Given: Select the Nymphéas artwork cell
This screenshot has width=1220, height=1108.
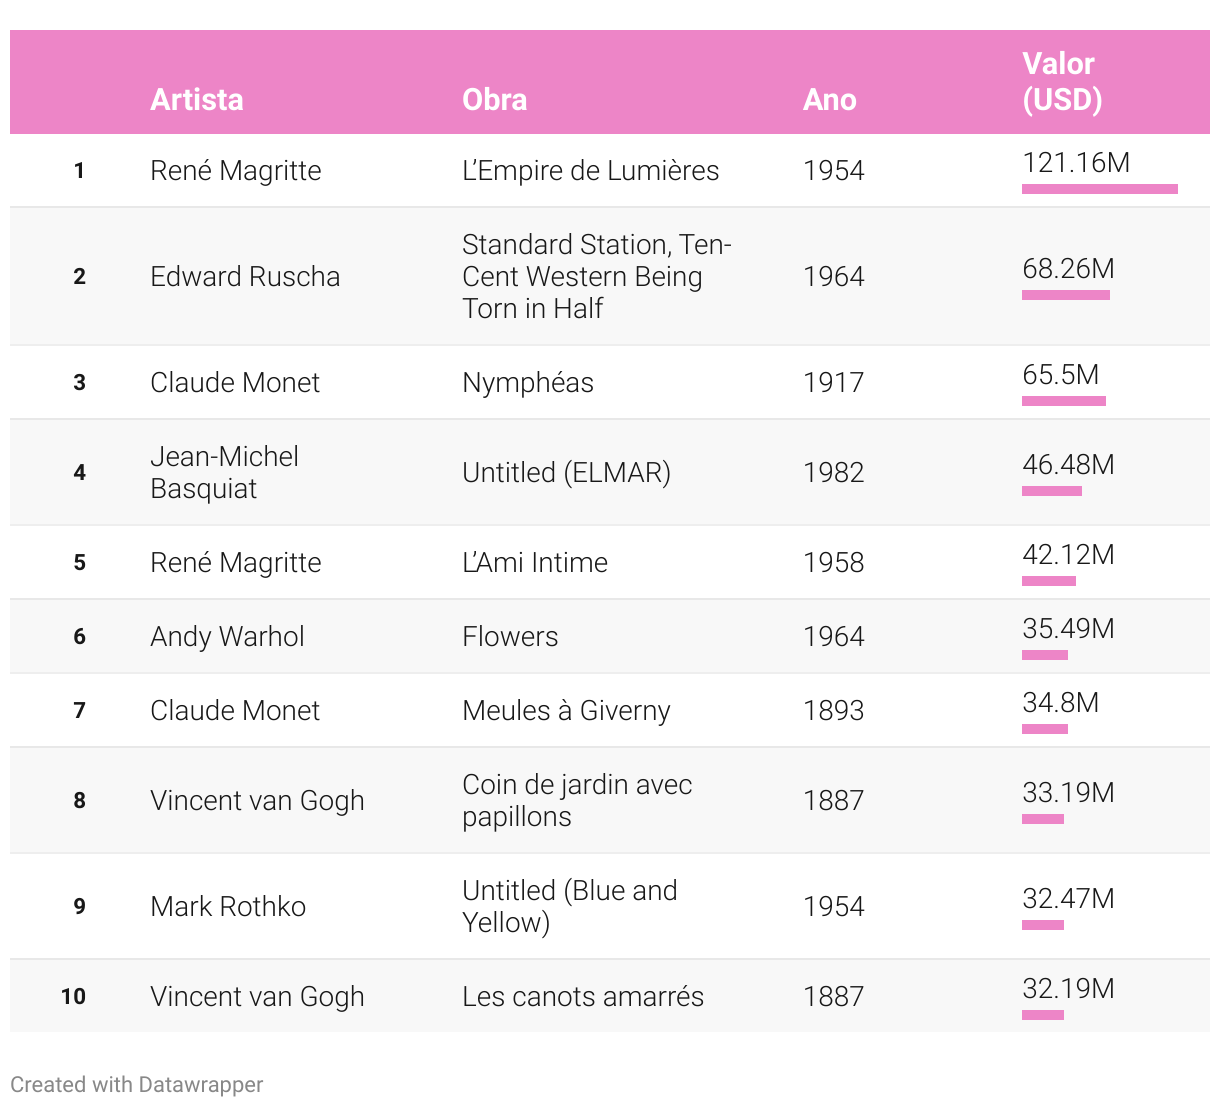Looking at the screenshot, I should [528, 383].
